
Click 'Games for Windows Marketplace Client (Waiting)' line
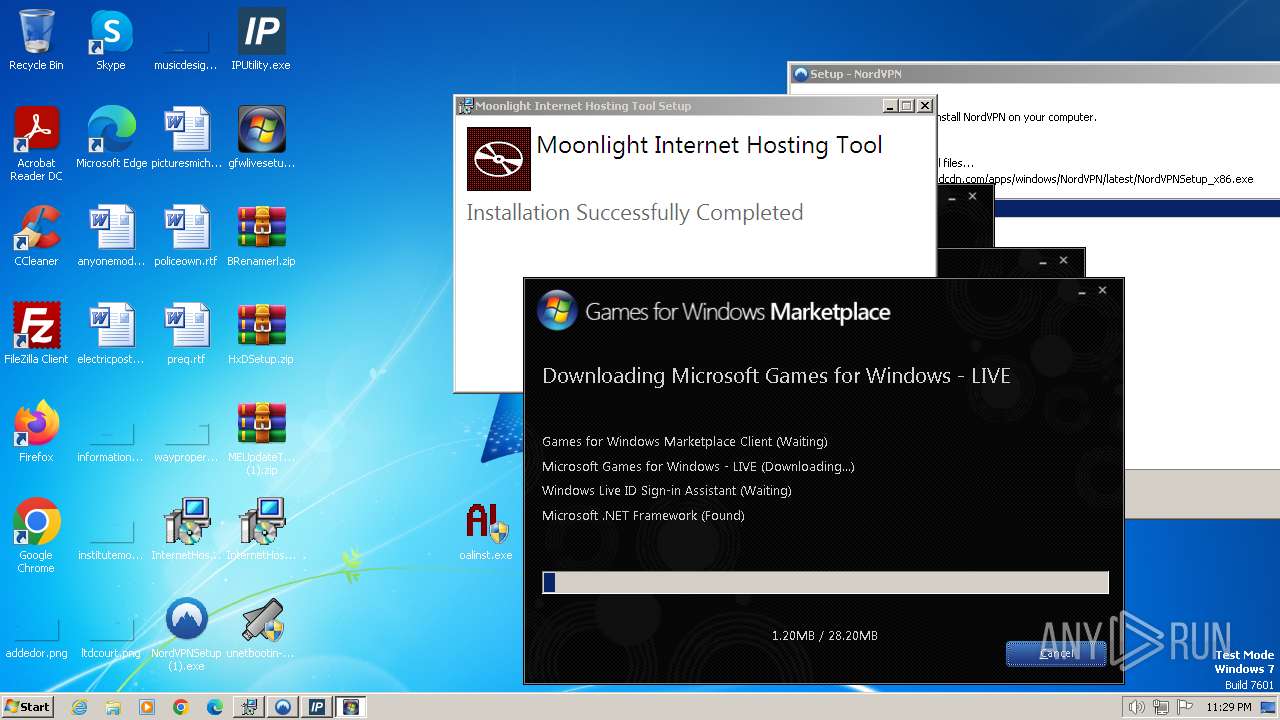coord(685,441)
